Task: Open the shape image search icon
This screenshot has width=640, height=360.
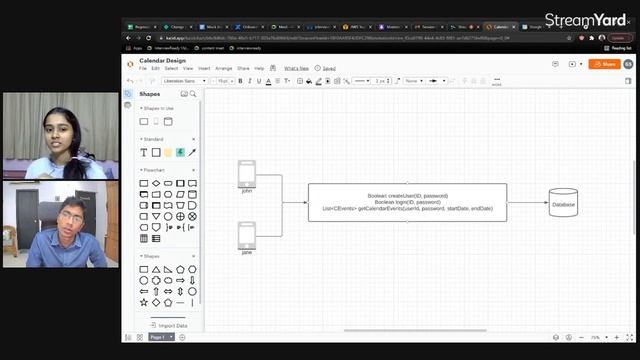Action: [x=184, y=94]
